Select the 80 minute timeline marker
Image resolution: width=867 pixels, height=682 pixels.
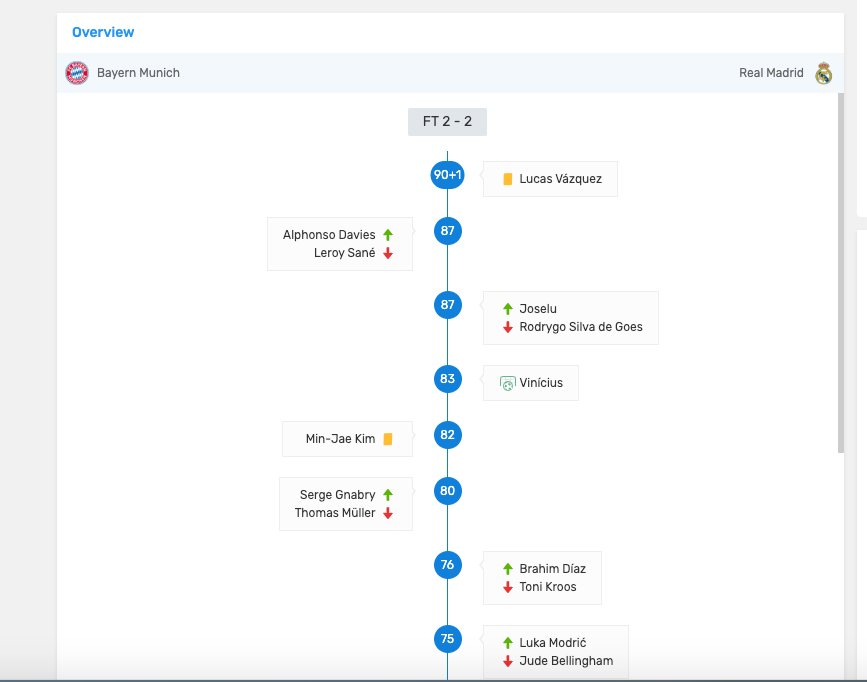tap(447, 491)
